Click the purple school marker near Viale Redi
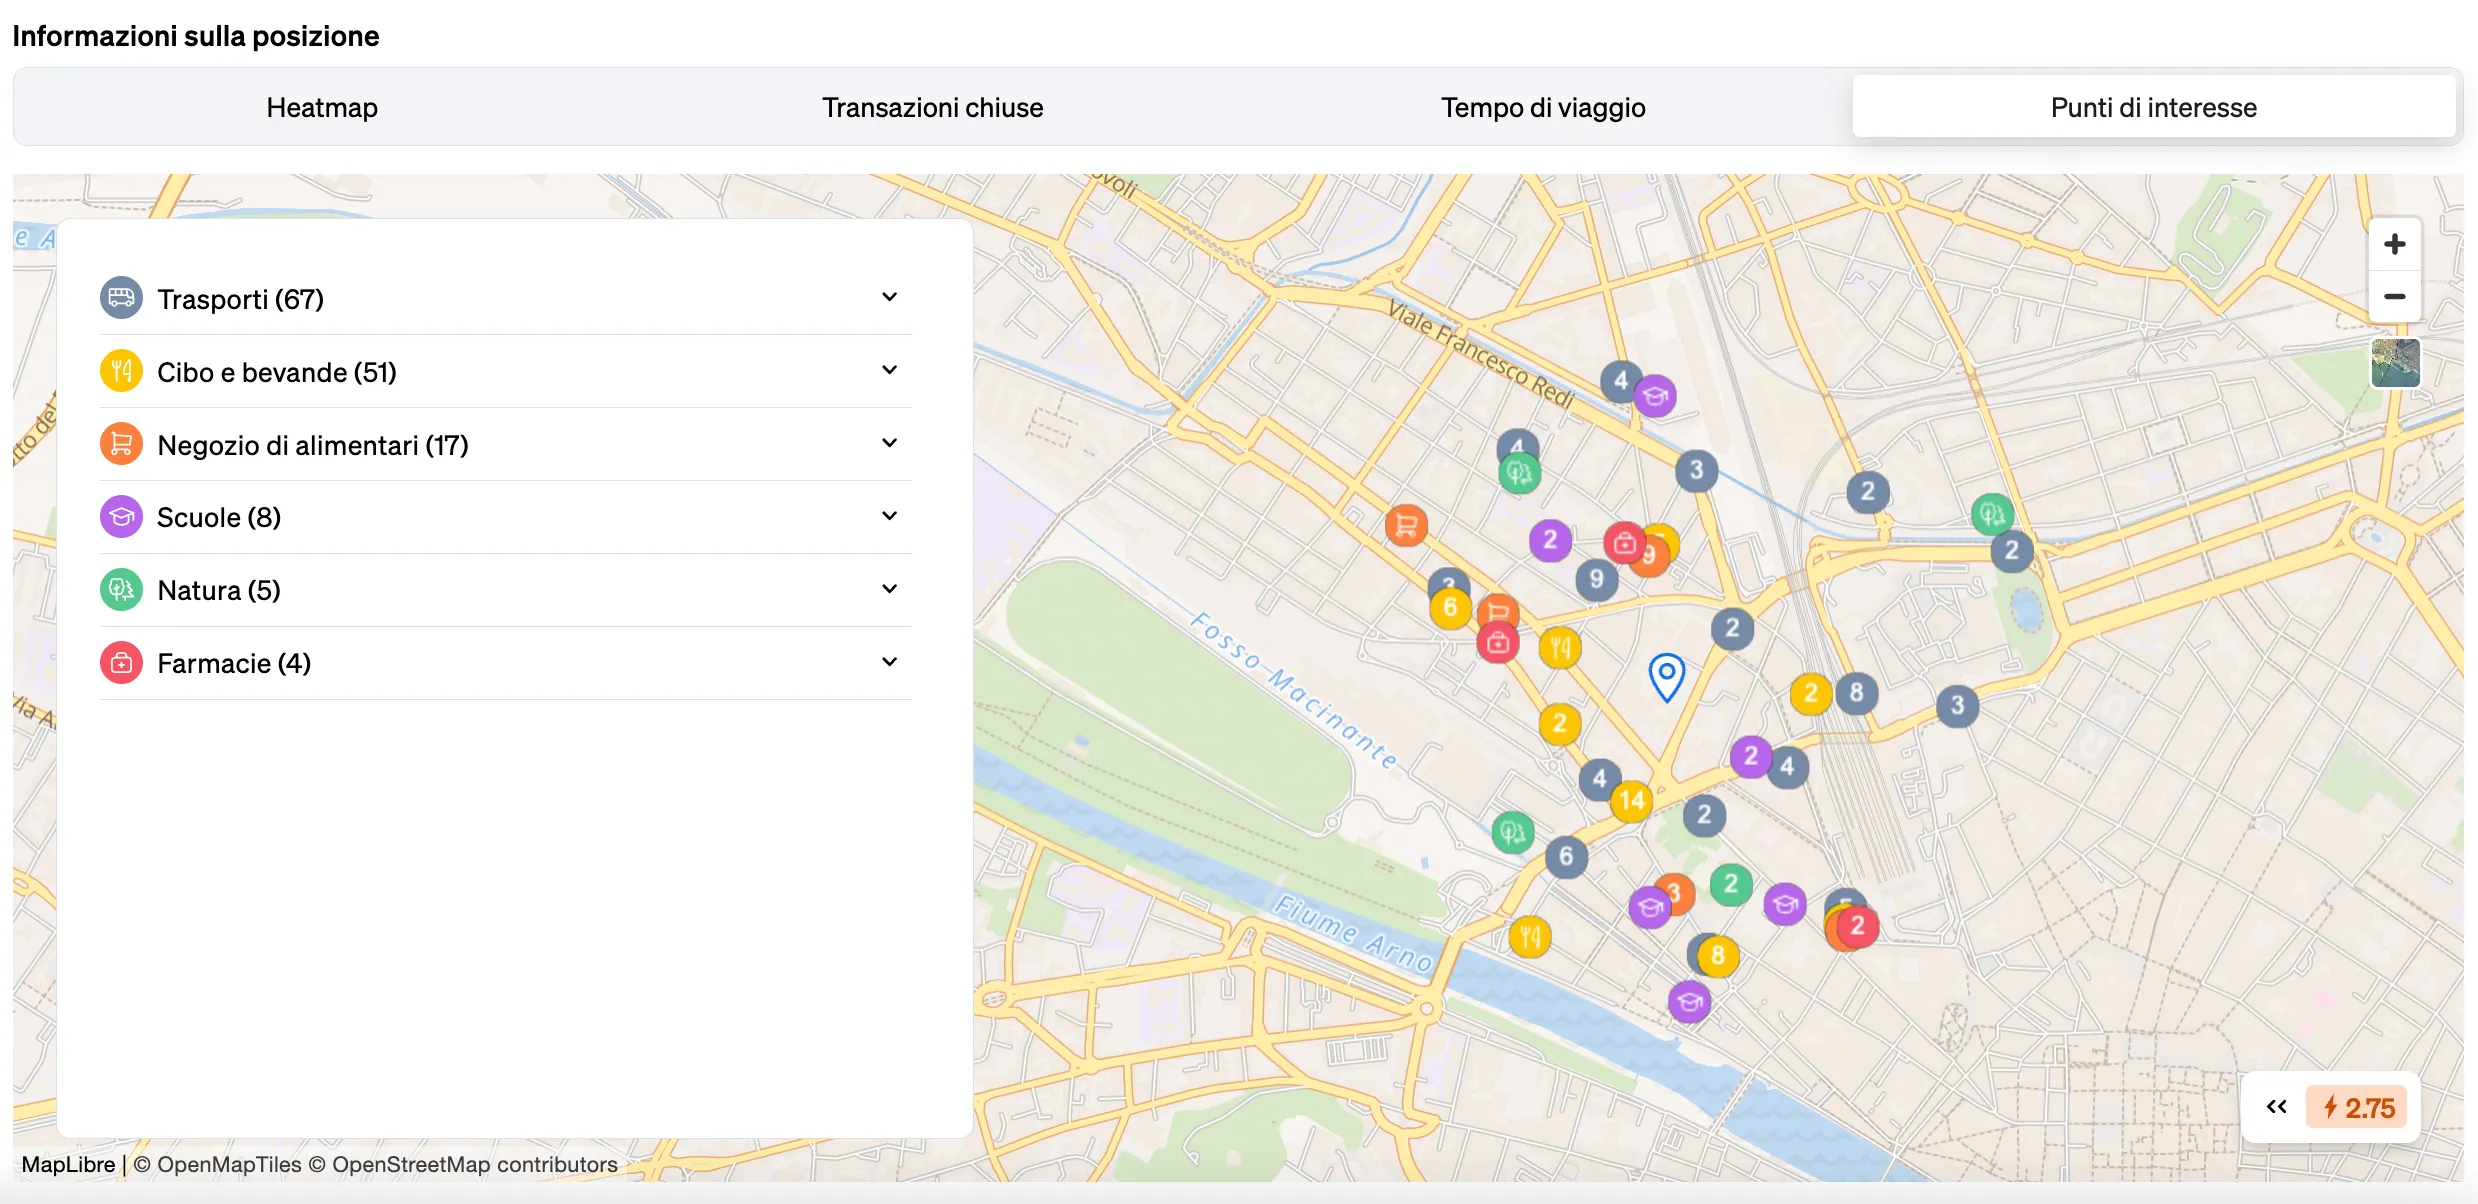This screenshot has height=1204, width=2478. (x=1655, y=396)
